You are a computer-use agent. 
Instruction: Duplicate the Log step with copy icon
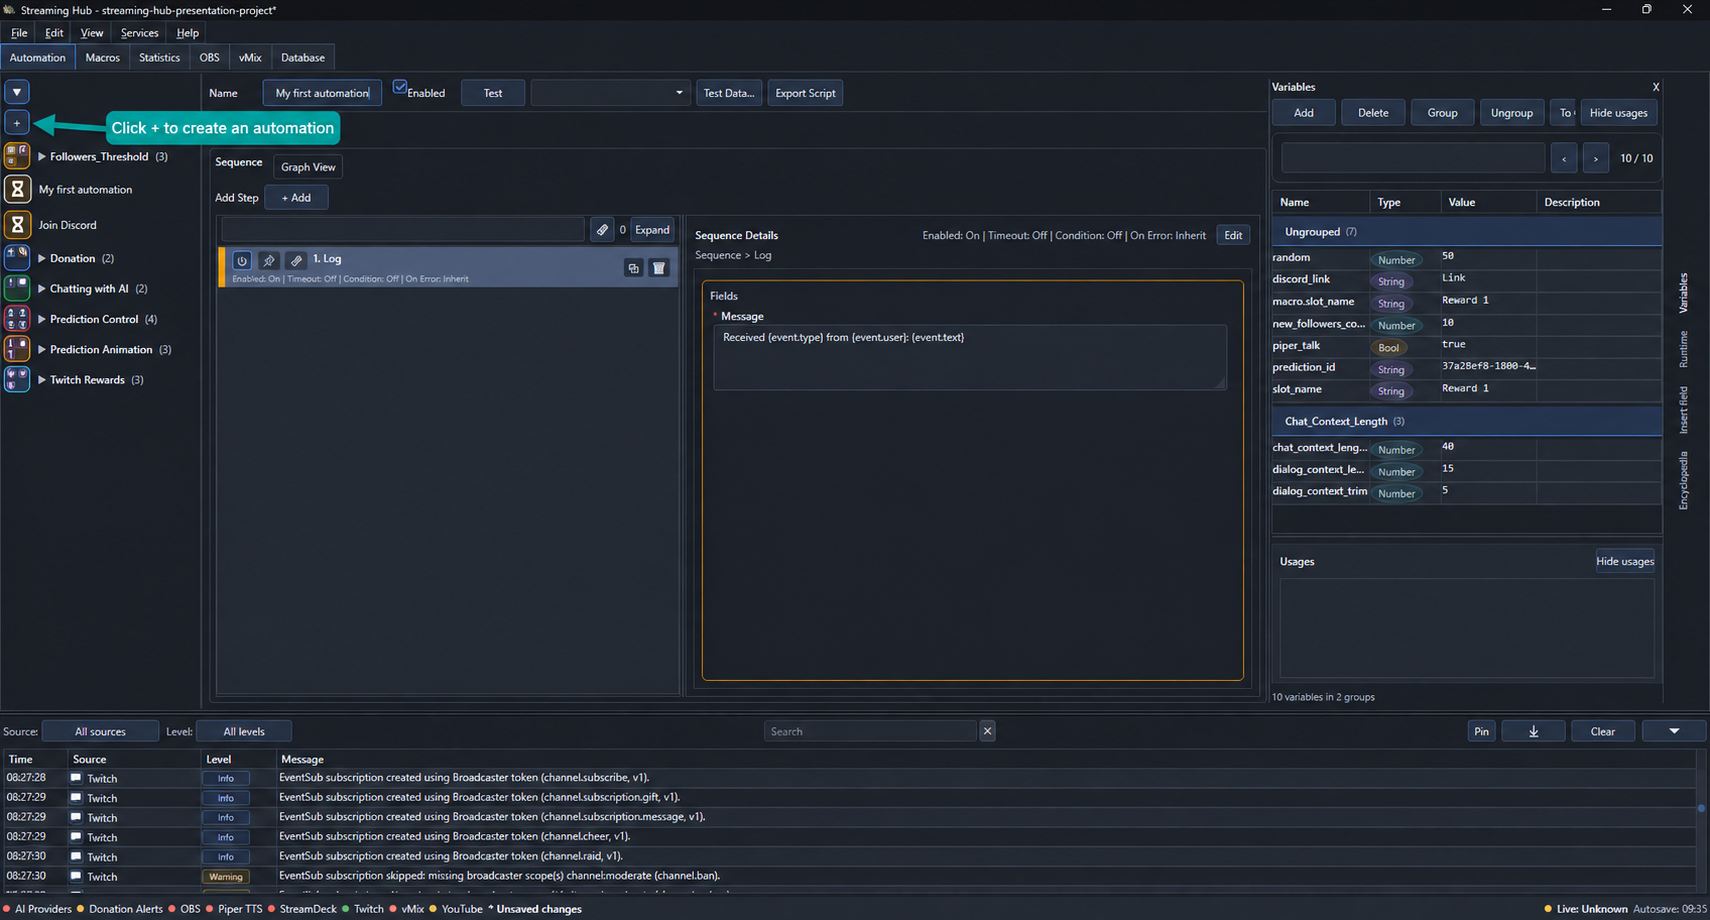(x=633, y=268)
